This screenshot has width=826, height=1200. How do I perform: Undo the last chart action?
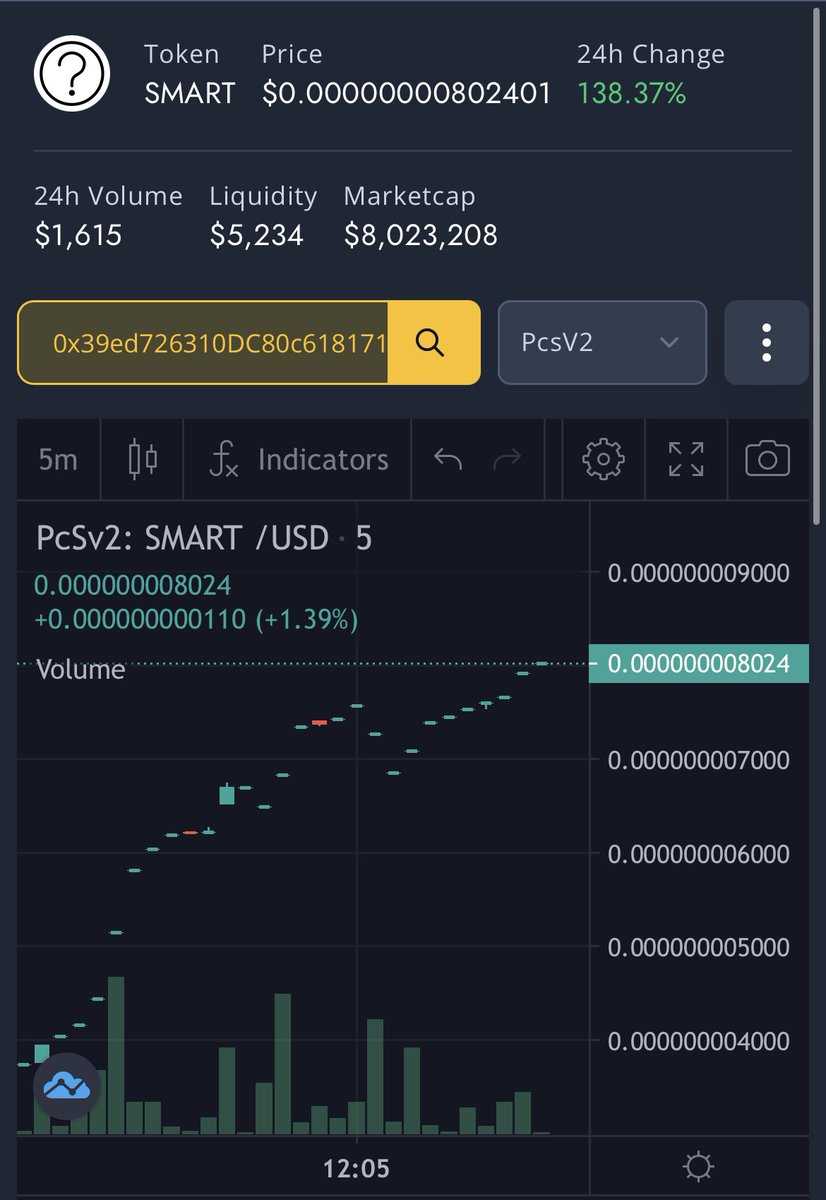[x=448, y=460]
